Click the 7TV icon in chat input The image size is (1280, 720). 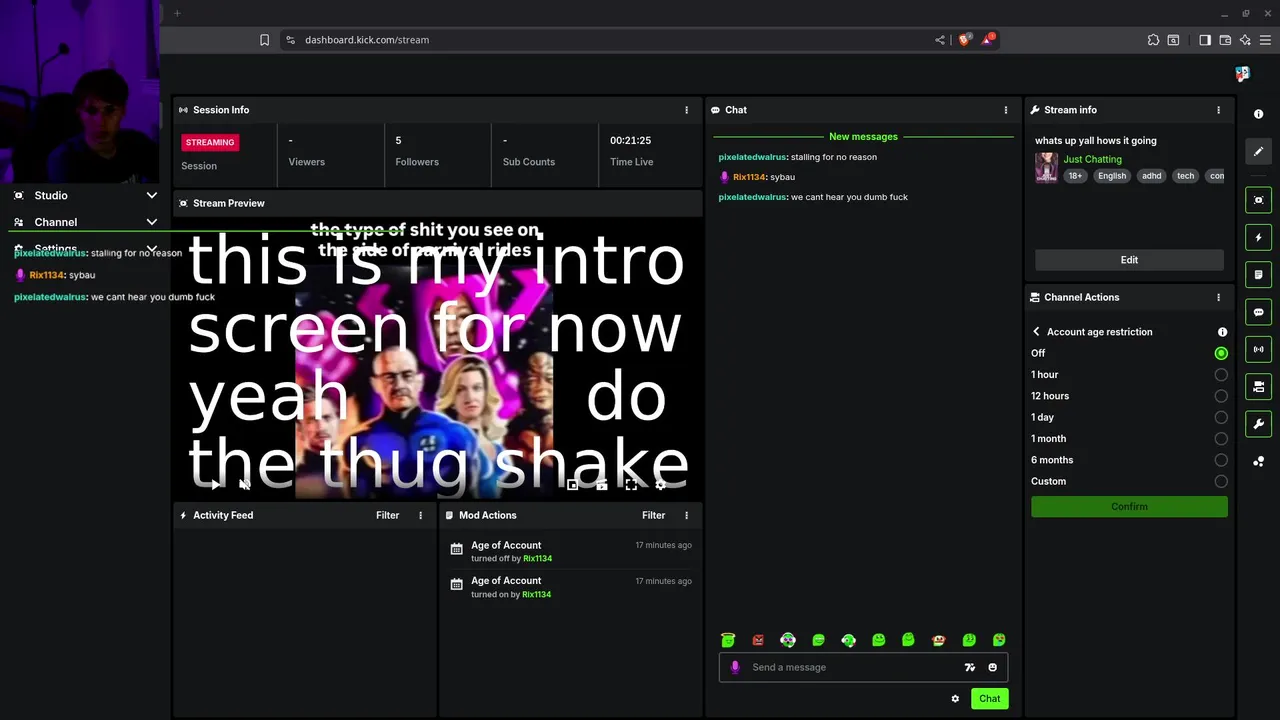pyautogui.click(x=969, y=667)
